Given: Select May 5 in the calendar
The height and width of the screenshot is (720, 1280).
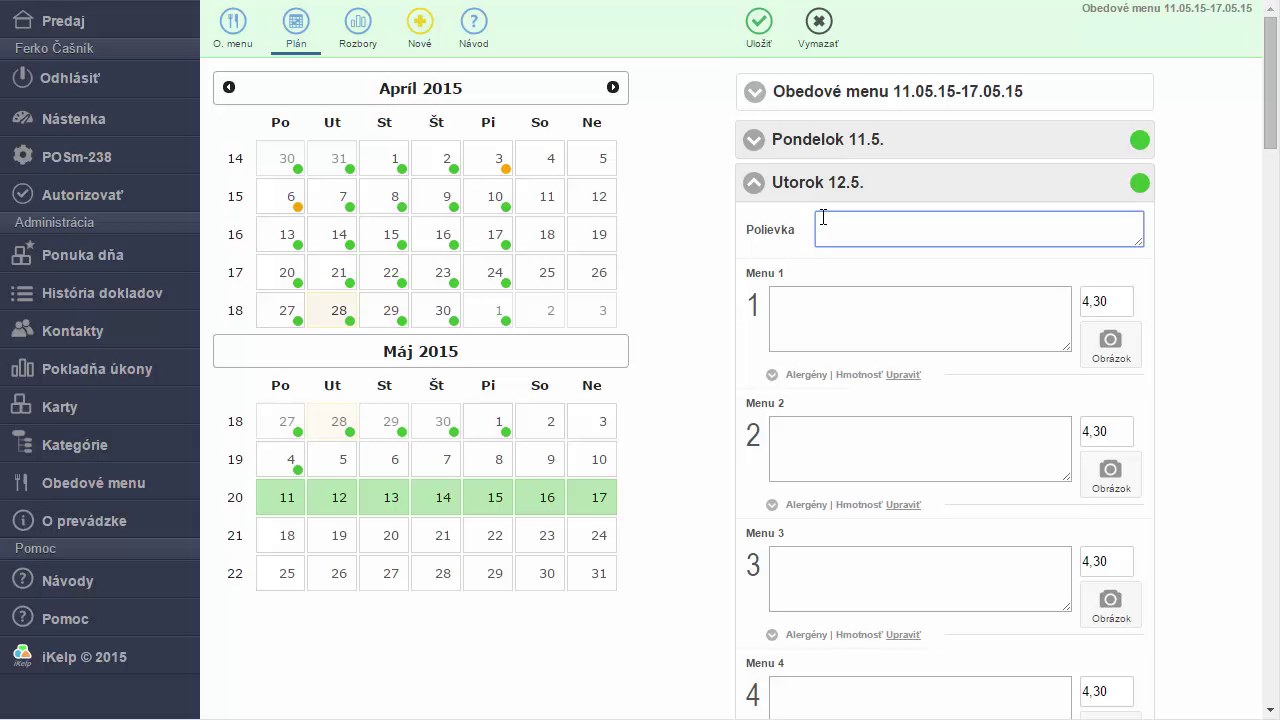Looking at the screenshot, I should point(333,459).
